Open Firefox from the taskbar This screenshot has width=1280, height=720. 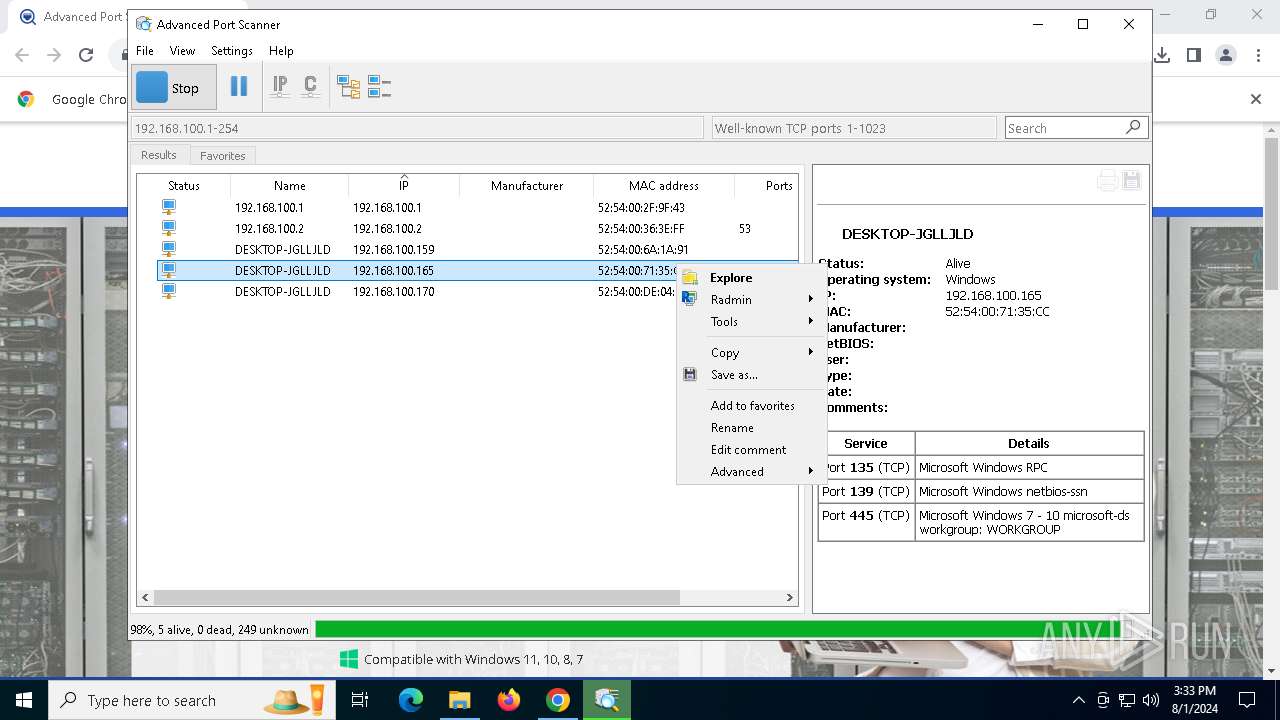(509, 700)
